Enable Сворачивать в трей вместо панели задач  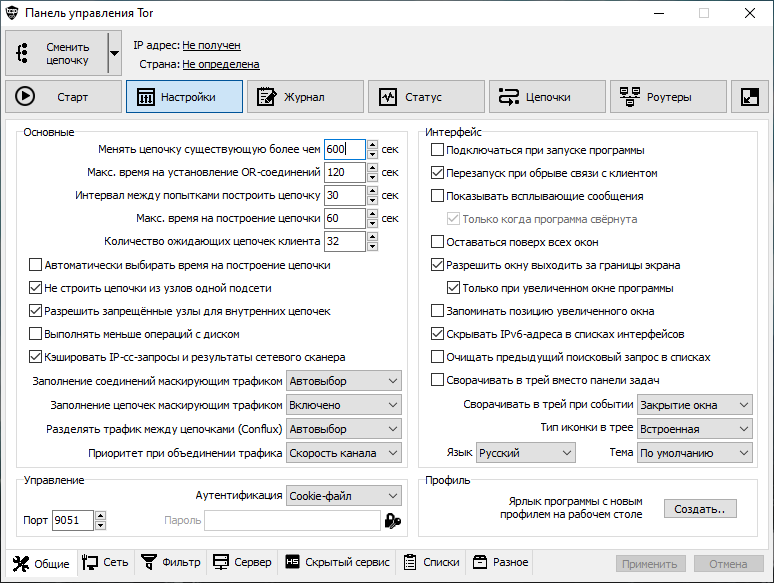click(x=437, y=380)
